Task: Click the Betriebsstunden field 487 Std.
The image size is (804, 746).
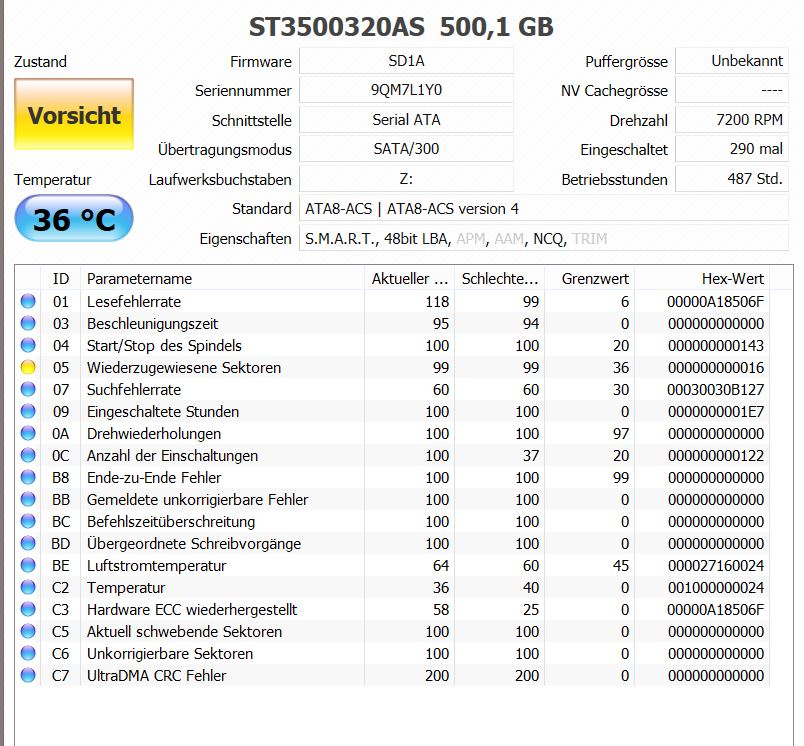Action: (x=732, y=179)
